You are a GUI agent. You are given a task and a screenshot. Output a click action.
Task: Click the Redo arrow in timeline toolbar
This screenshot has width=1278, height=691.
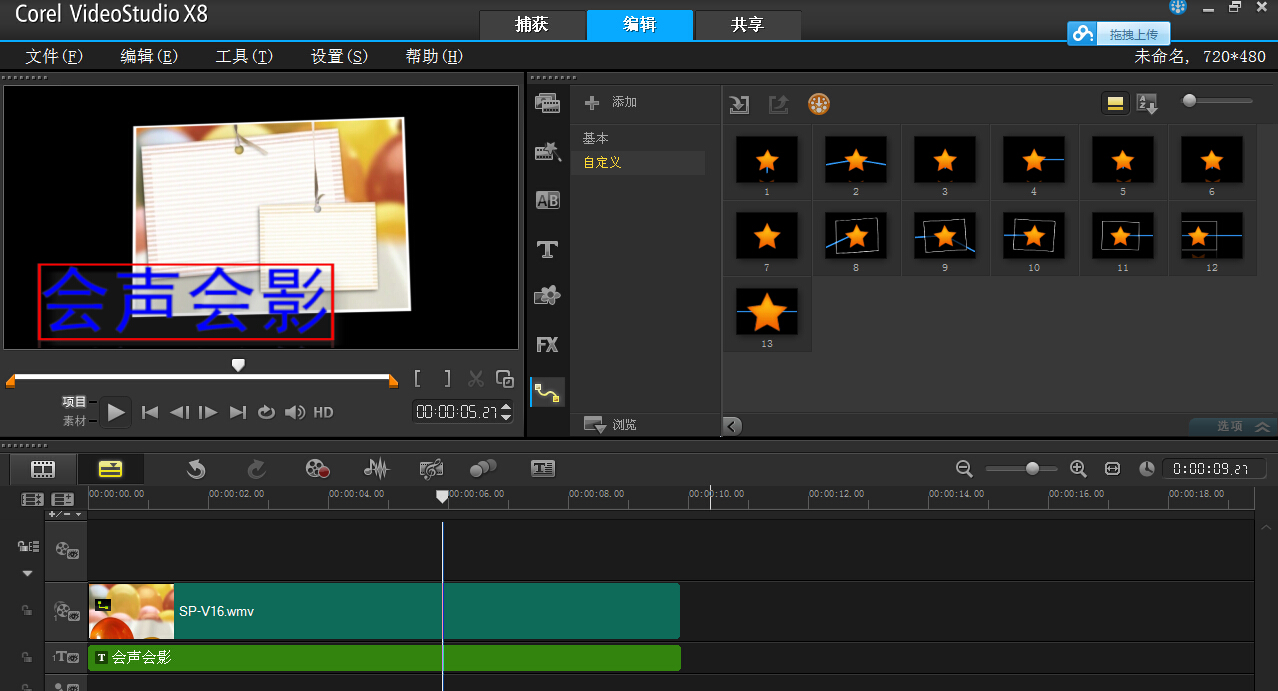[256, 468]
